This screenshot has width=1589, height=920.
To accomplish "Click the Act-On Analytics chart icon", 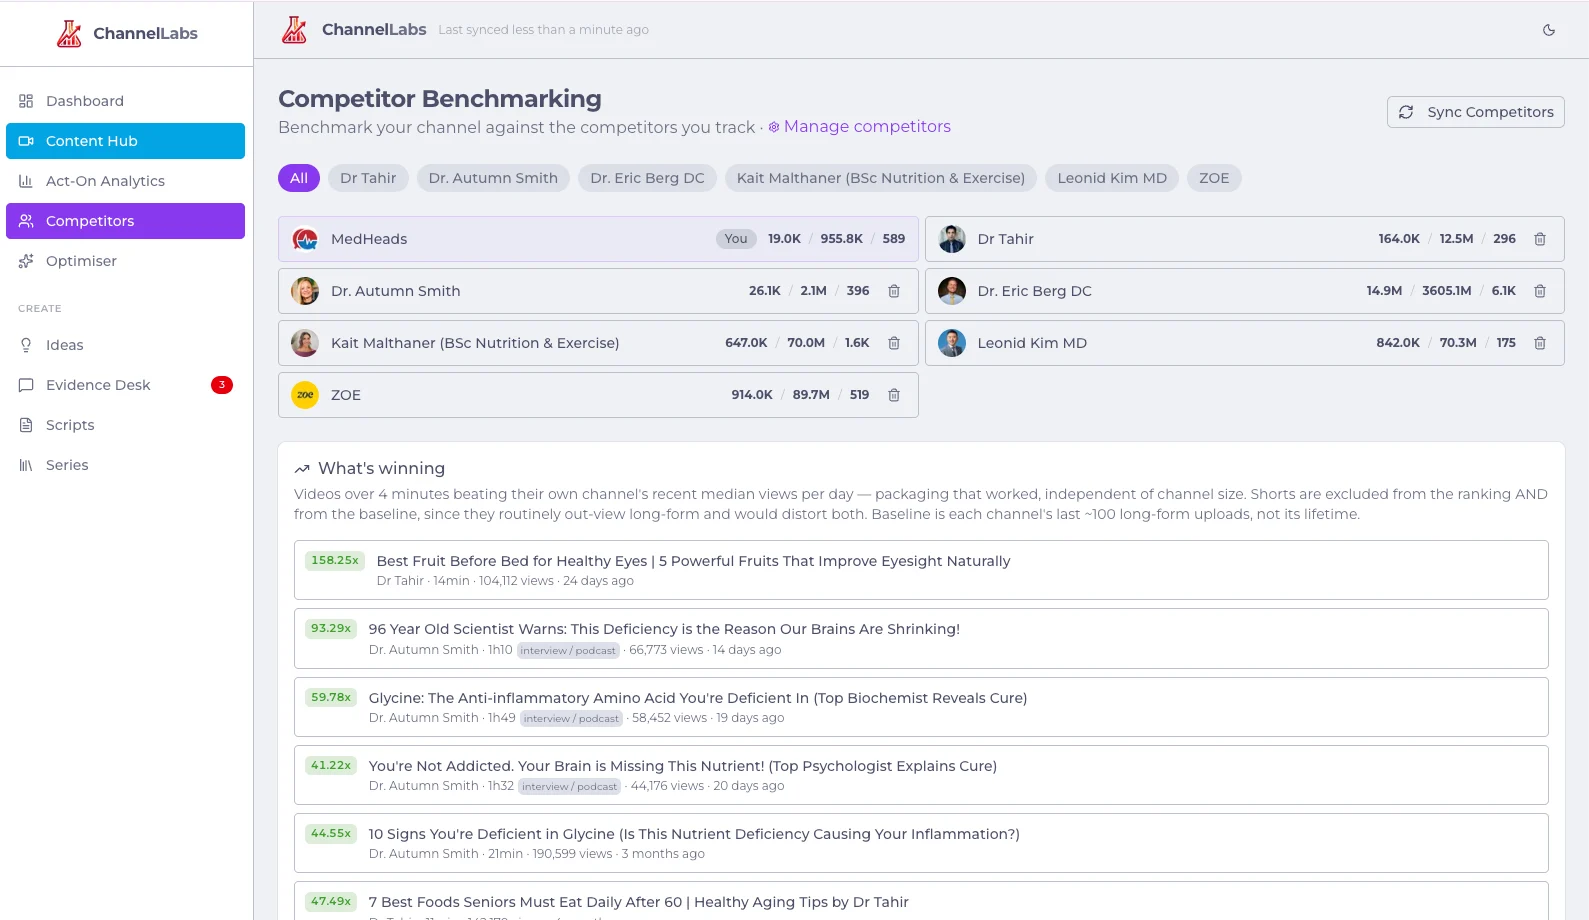I will tap(26, 181).
